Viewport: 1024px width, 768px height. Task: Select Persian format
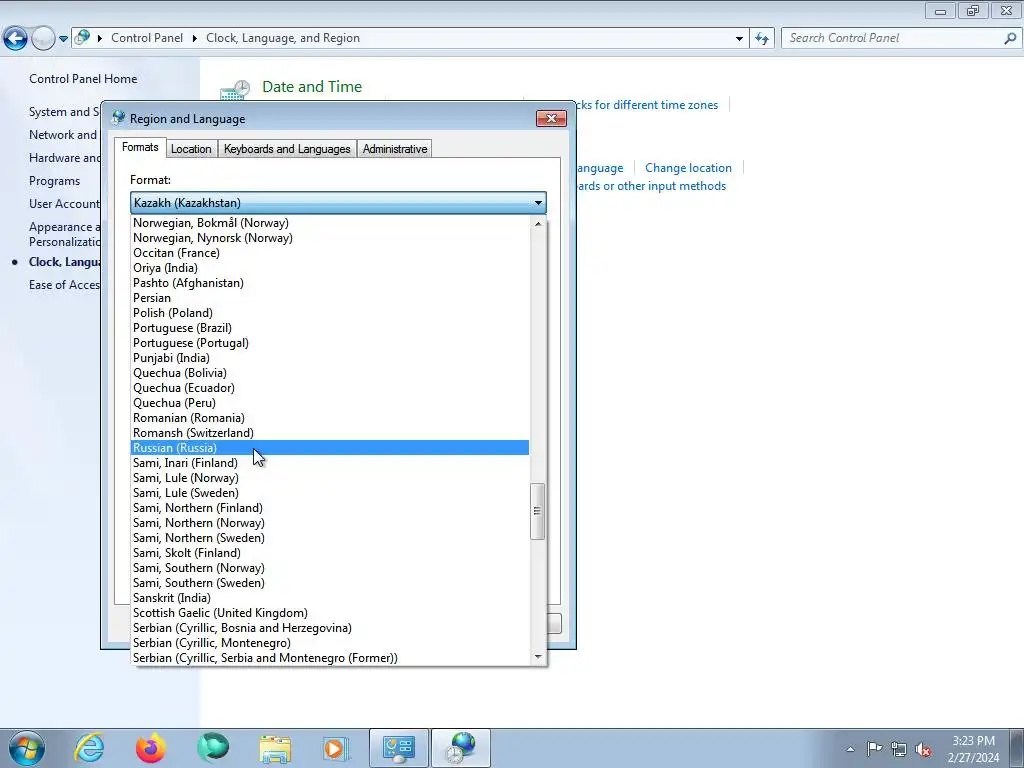pos(330,298)
